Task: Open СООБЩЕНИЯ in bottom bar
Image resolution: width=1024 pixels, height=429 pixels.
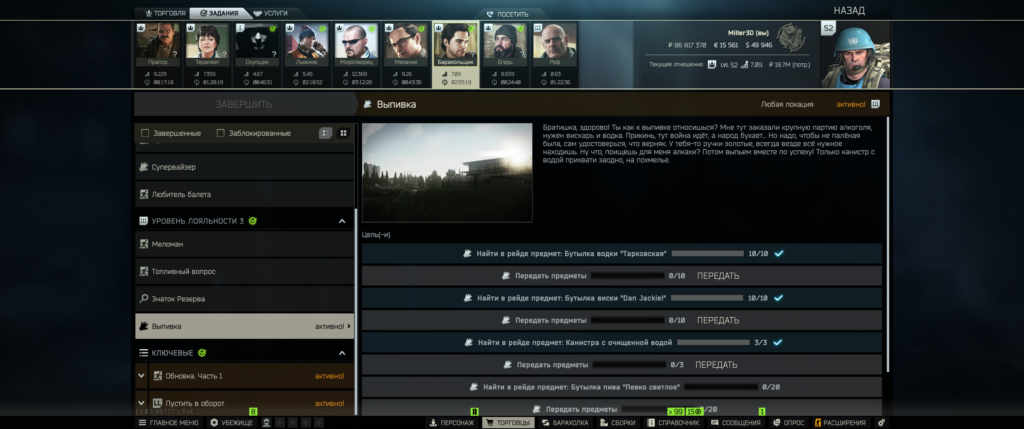Action: 735,423
